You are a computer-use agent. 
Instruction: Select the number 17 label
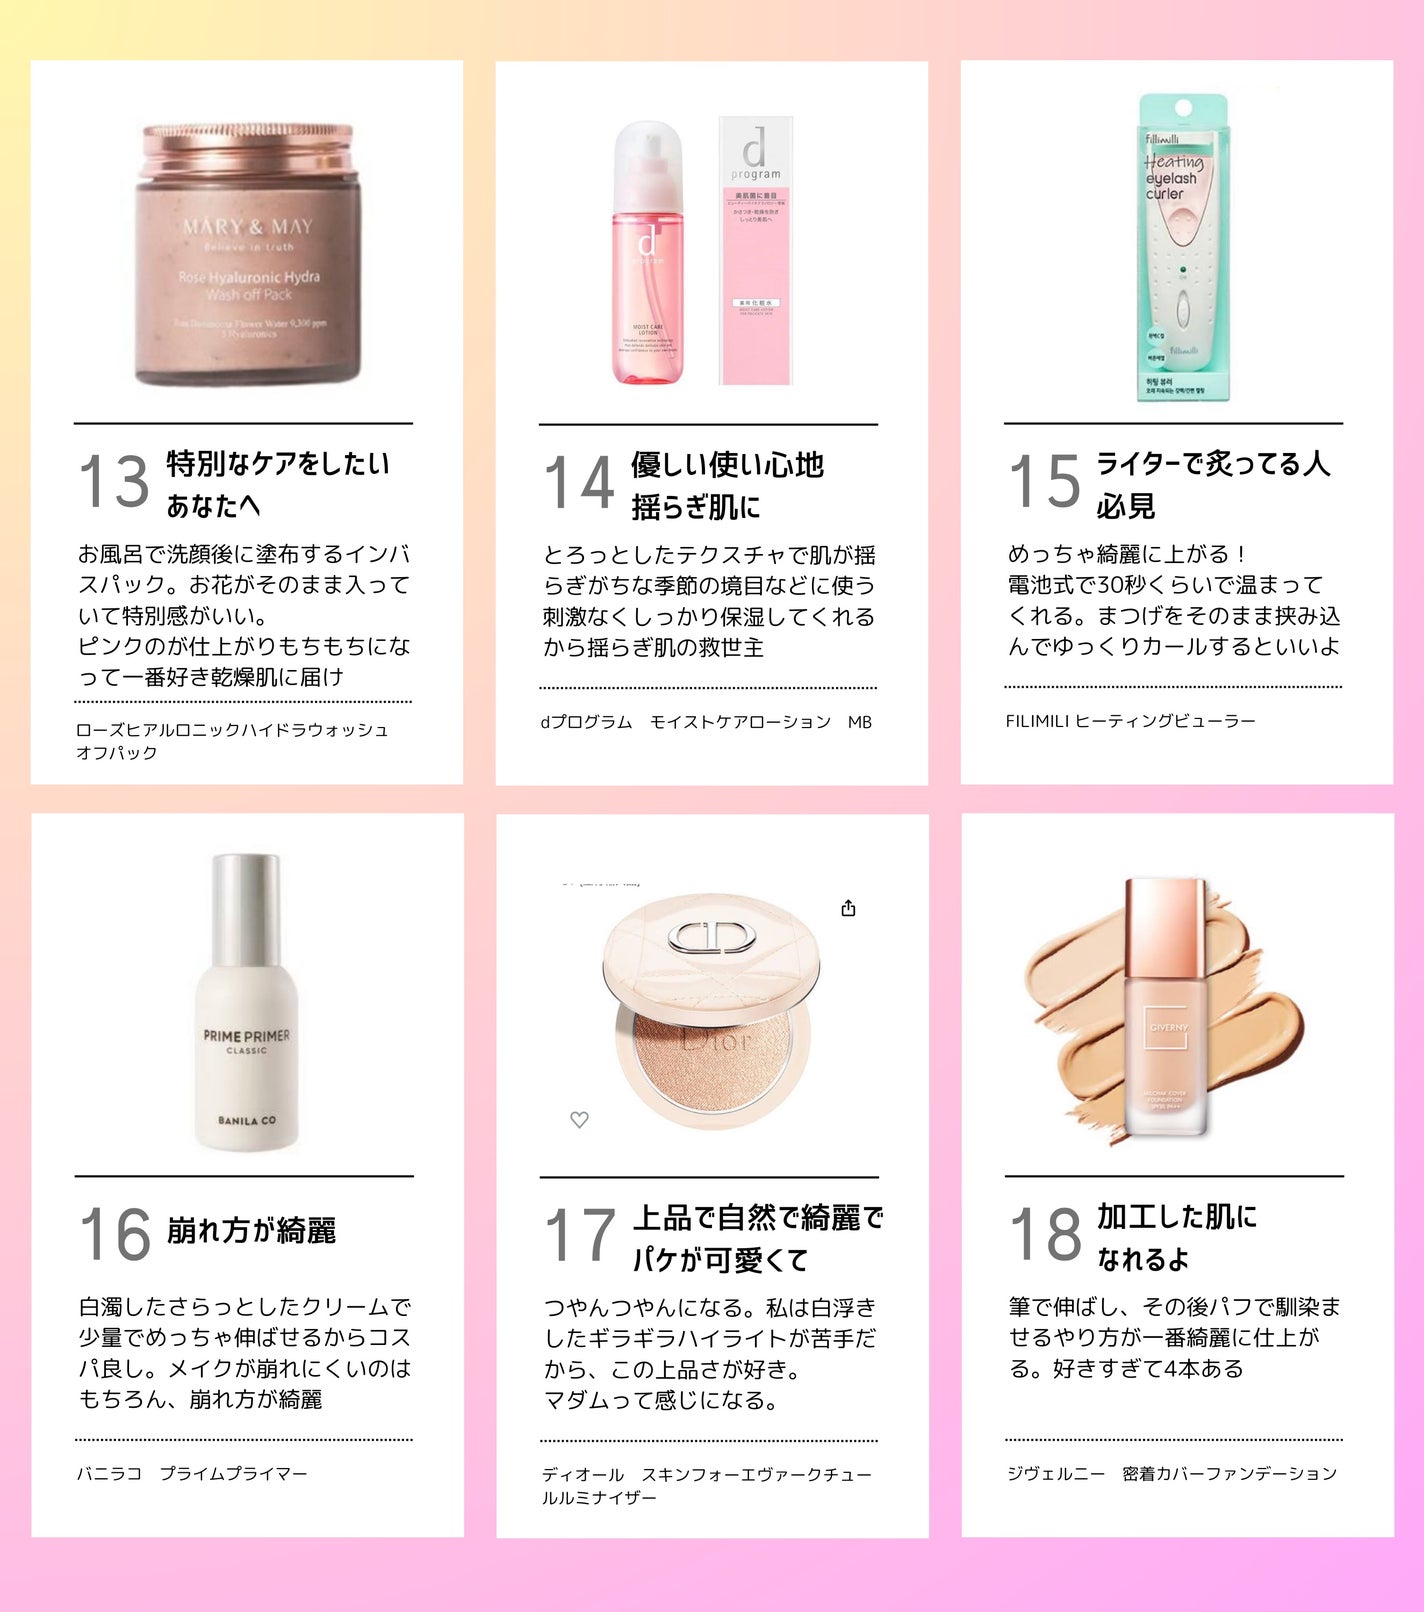click(x=580, y=1236)
